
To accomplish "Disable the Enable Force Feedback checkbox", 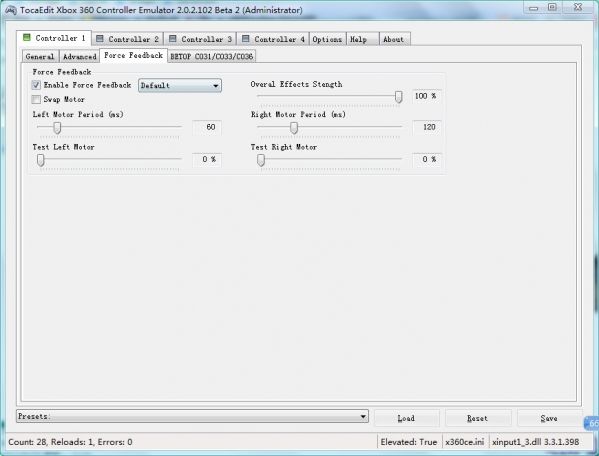I will tap(36, 85).
